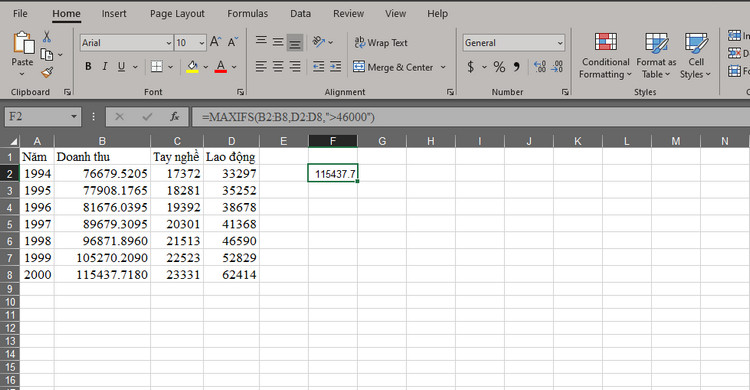750x390 pixels.
Task: Open the Help tab
Action: point(437,13)
